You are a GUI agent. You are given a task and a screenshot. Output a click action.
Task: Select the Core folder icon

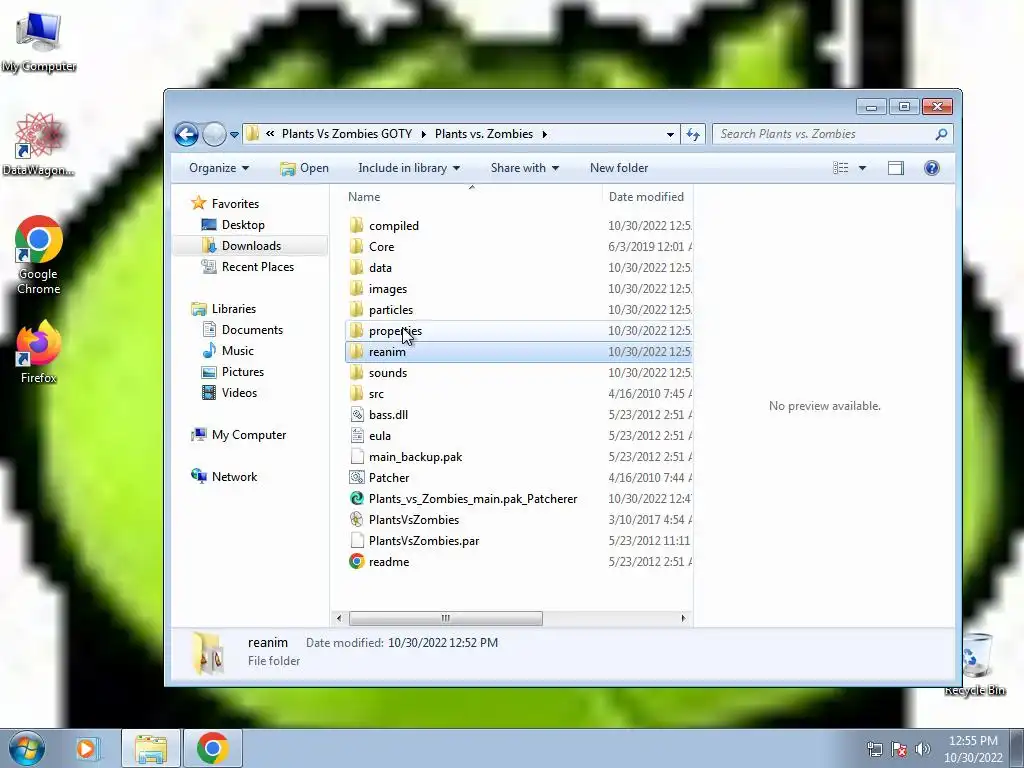point(357,246)
